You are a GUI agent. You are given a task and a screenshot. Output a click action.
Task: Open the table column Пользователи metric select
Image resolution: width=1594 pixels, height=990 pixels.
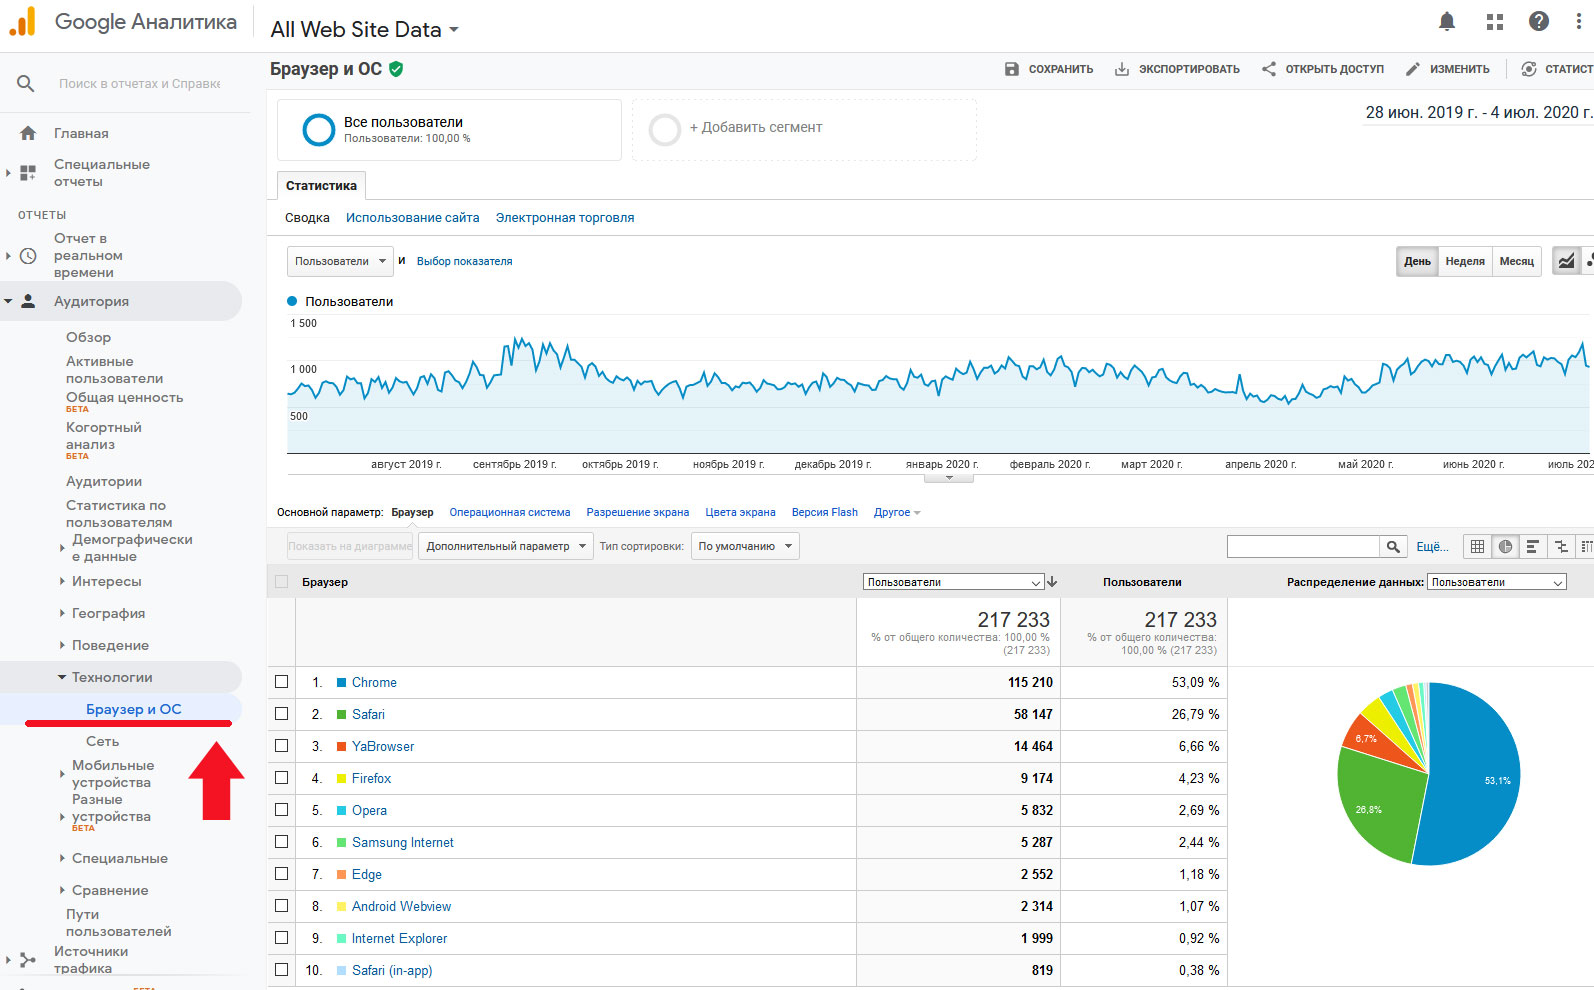[x=953, y=582]
